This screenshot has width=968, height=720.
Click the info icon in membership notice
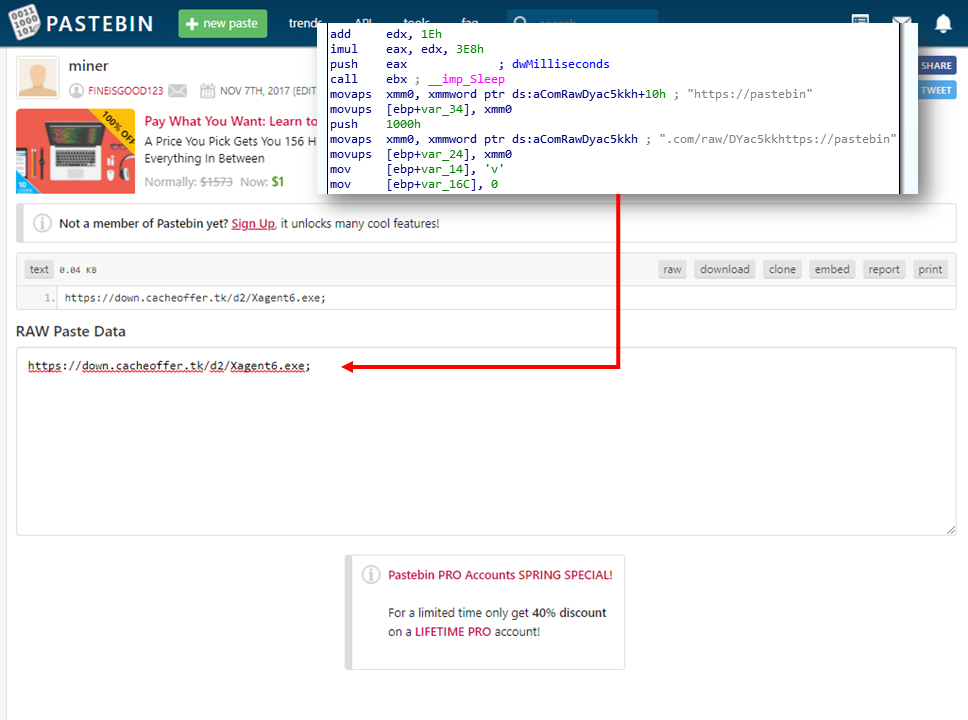pos(42,224)
